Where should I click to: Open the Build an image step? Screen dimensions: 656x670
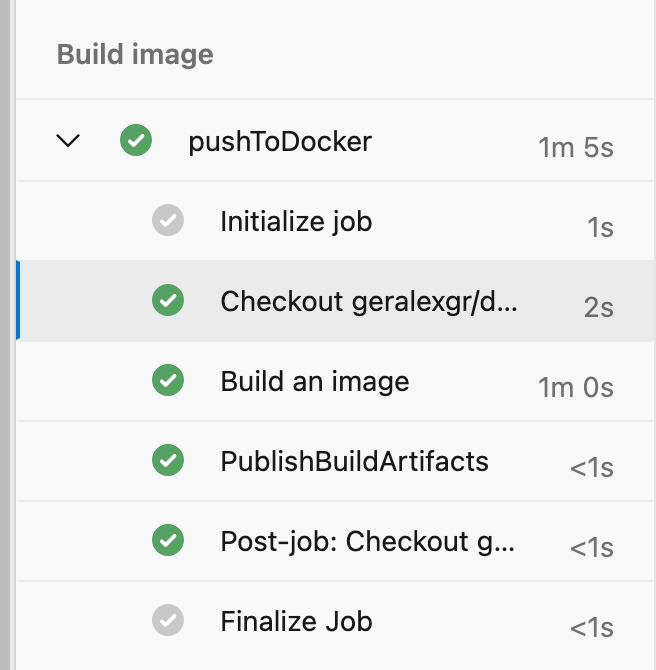coord(315,381)
